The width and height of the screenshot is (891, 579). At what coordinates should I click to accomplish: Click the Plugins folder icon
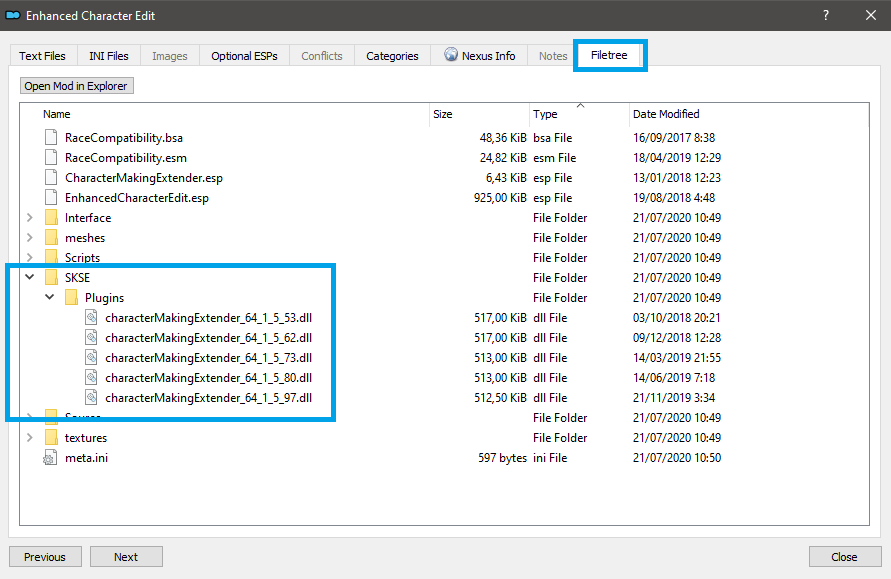[x=71, y=297]
